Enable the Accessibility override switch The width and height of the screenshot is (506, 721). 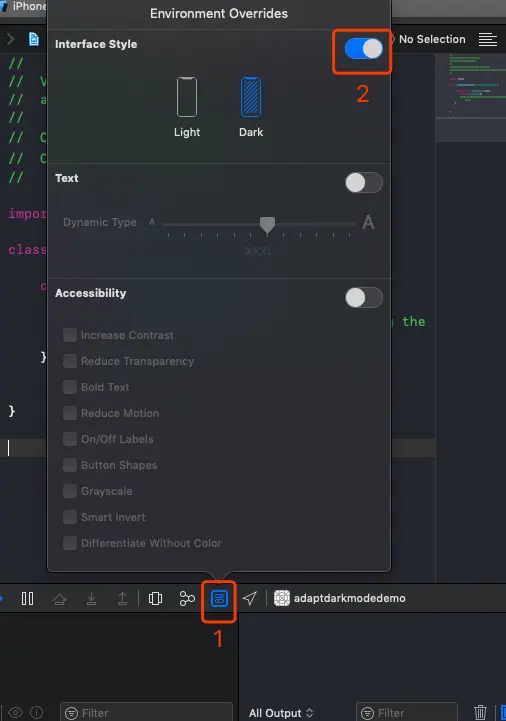click(363, 298)
